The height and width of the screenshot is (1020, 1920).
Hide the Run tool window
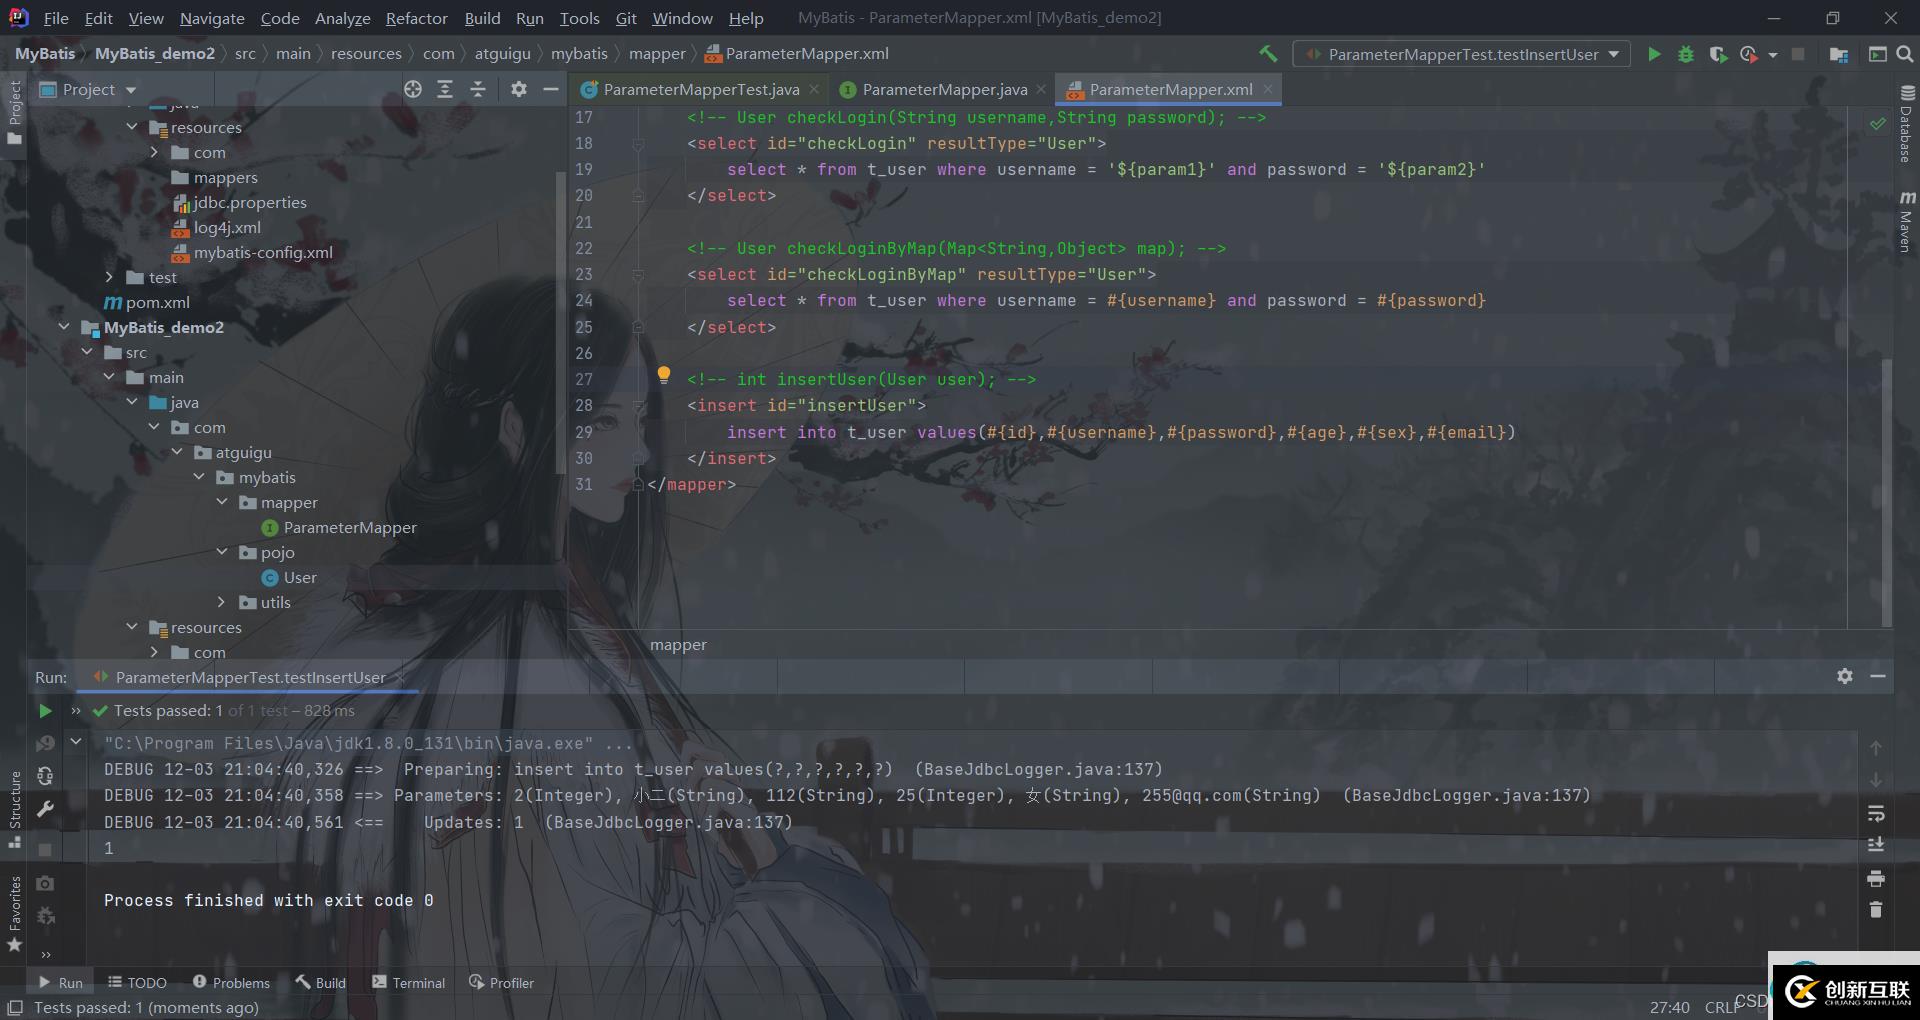pyautogui.click(x=1878, y=676)
